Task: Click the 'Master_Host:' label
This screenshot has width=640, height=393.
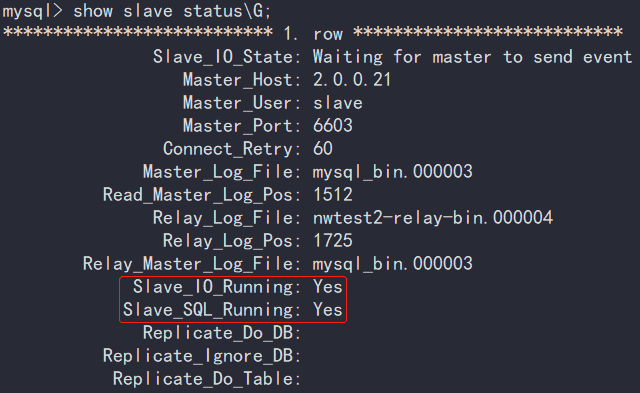Action: pyautogui.click(x=242, y=80)
